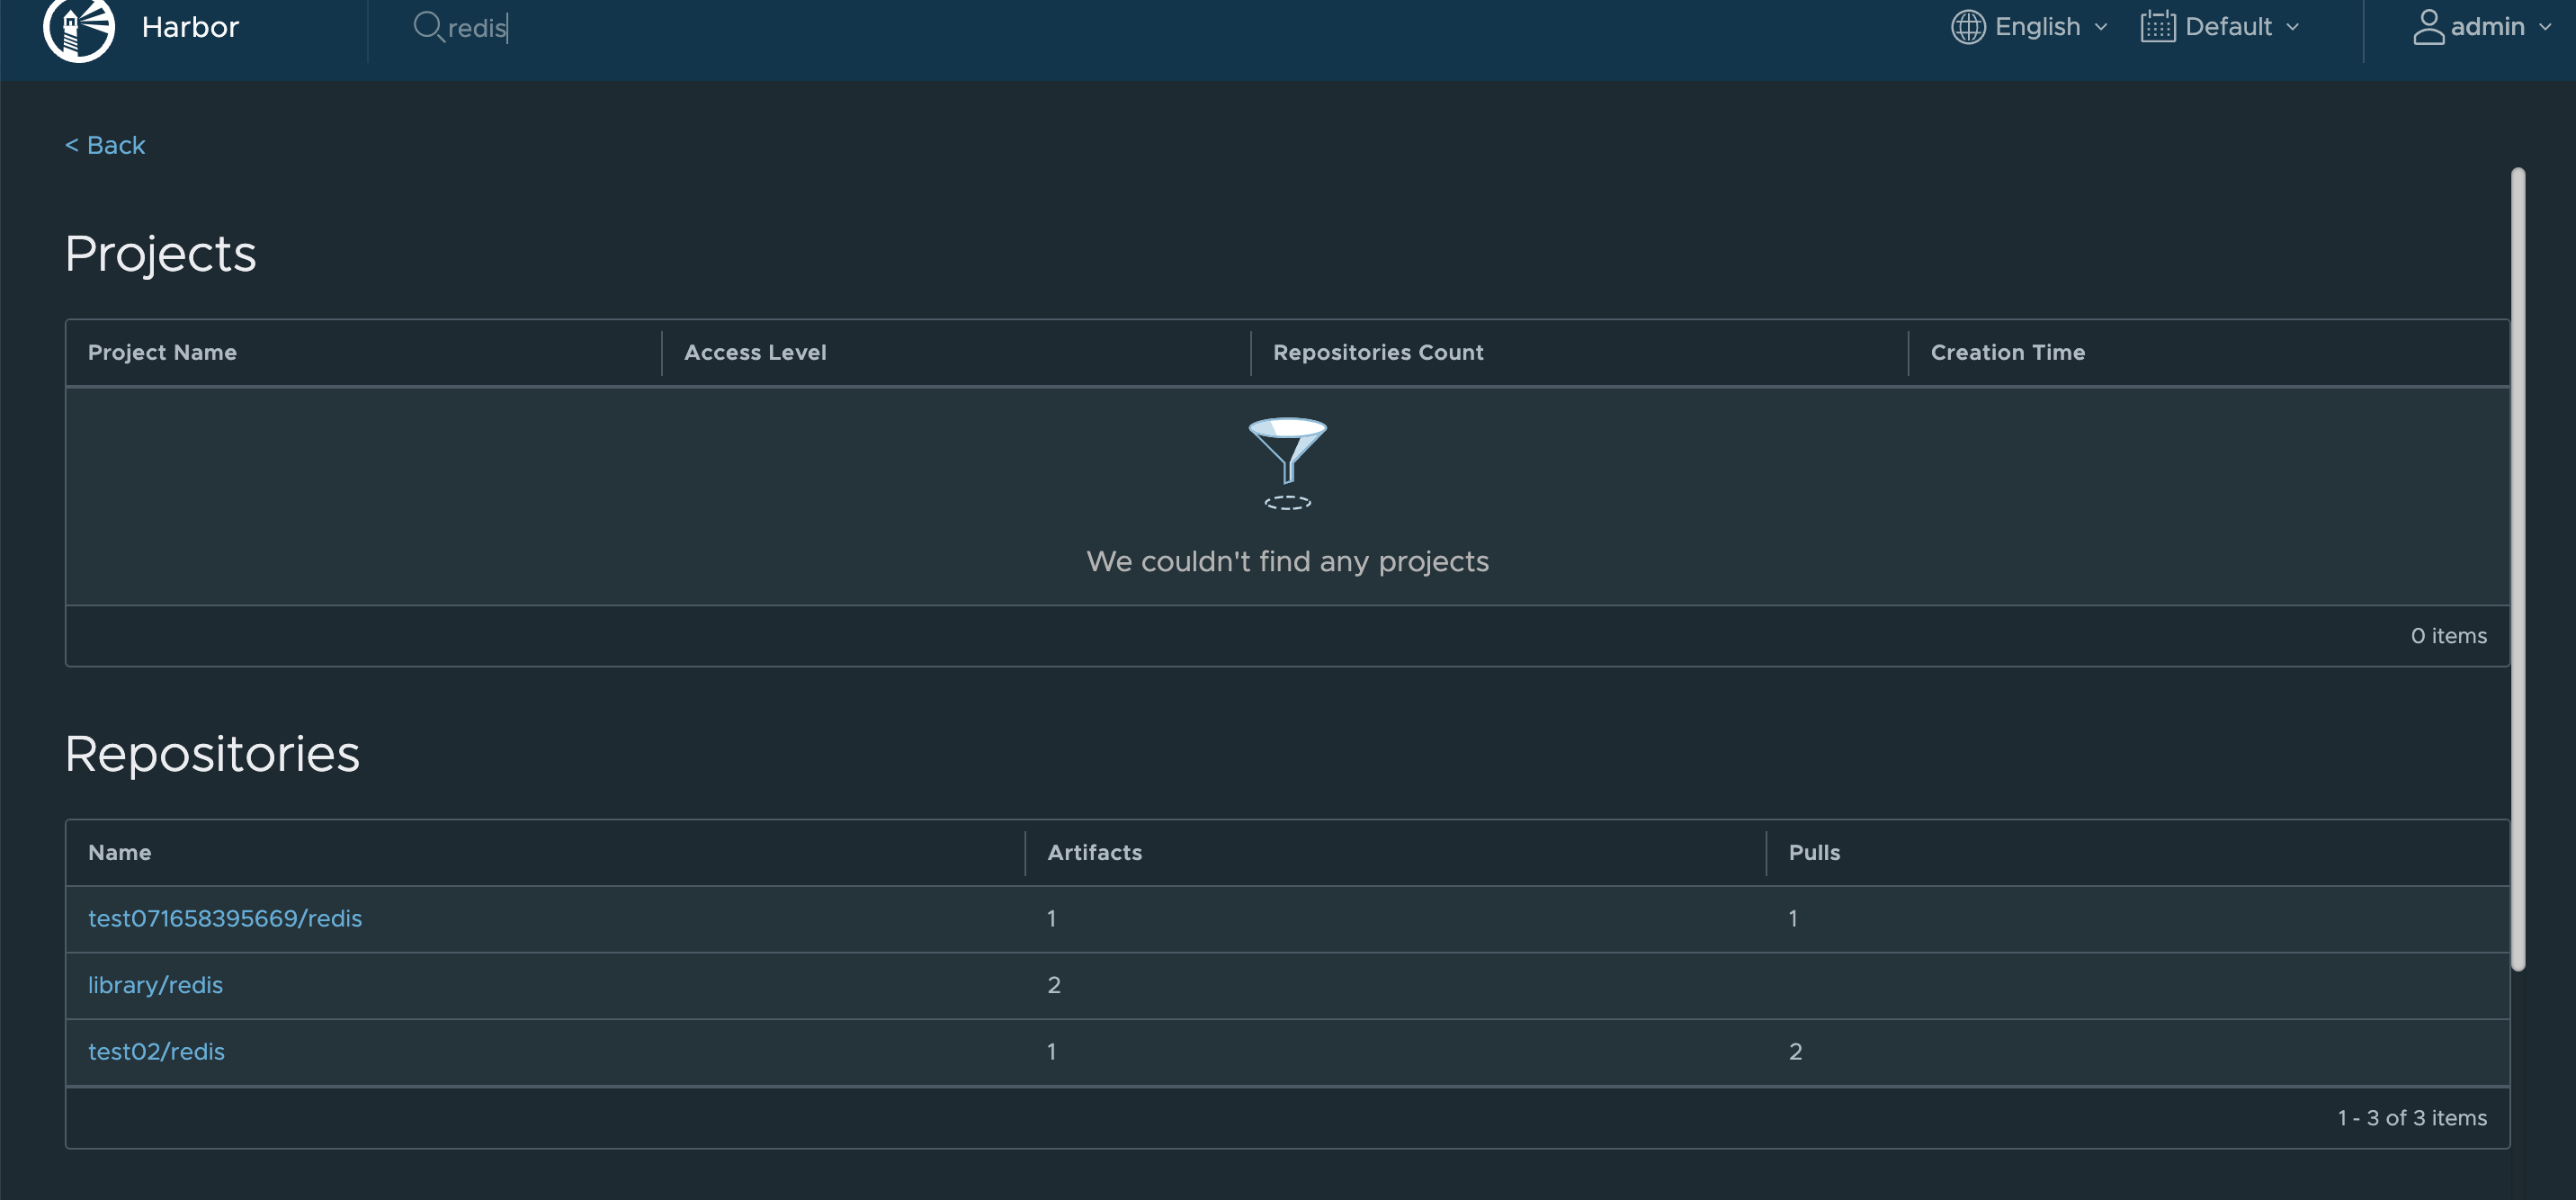This screenshot has height=1200, width=2576.
Task: Sort by the Artifacts column header
Action: [x=1095, y=852]
